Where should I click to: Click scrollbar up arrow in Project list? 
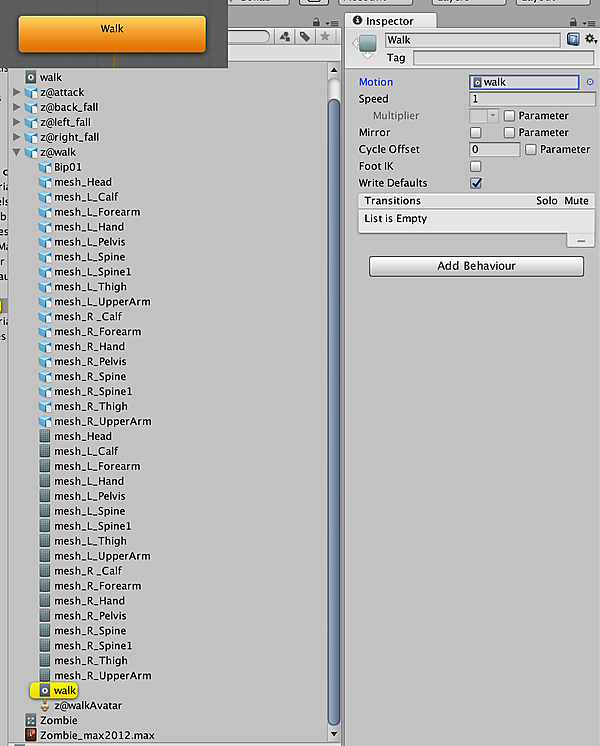(x=334, y=70)
